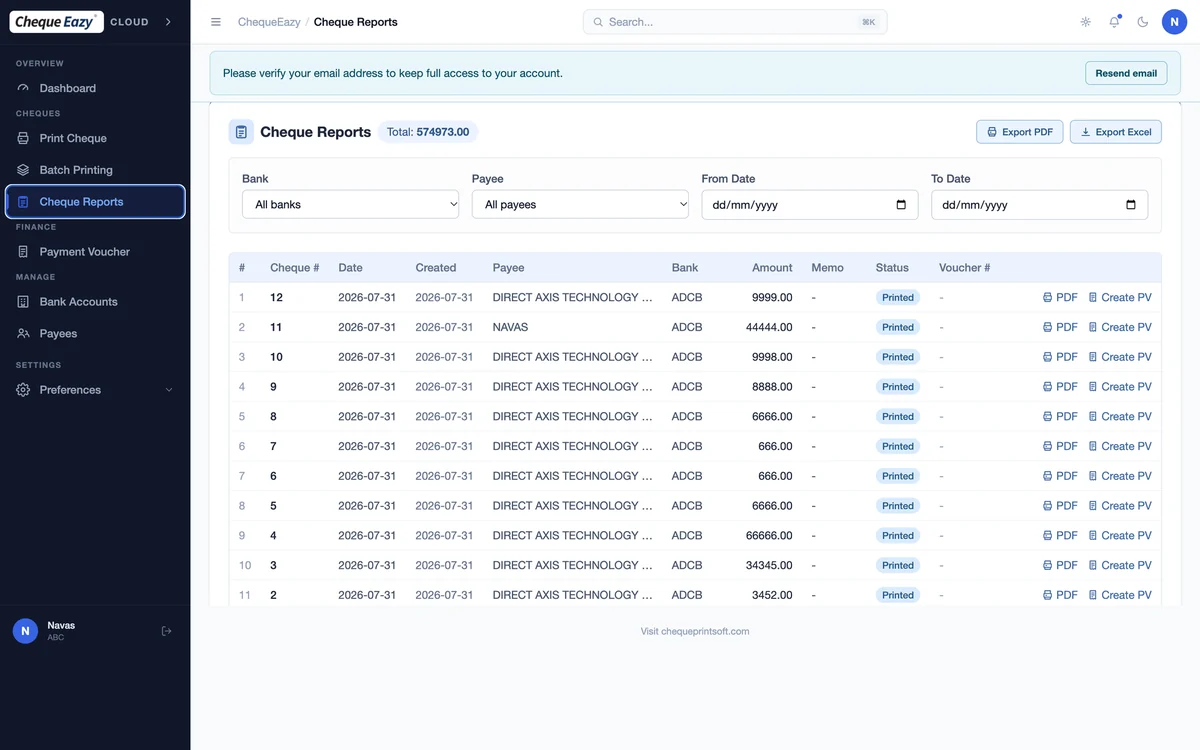Open the Bank filter dropdown
The image size is (1200, 750).
[x=350, y=204]
